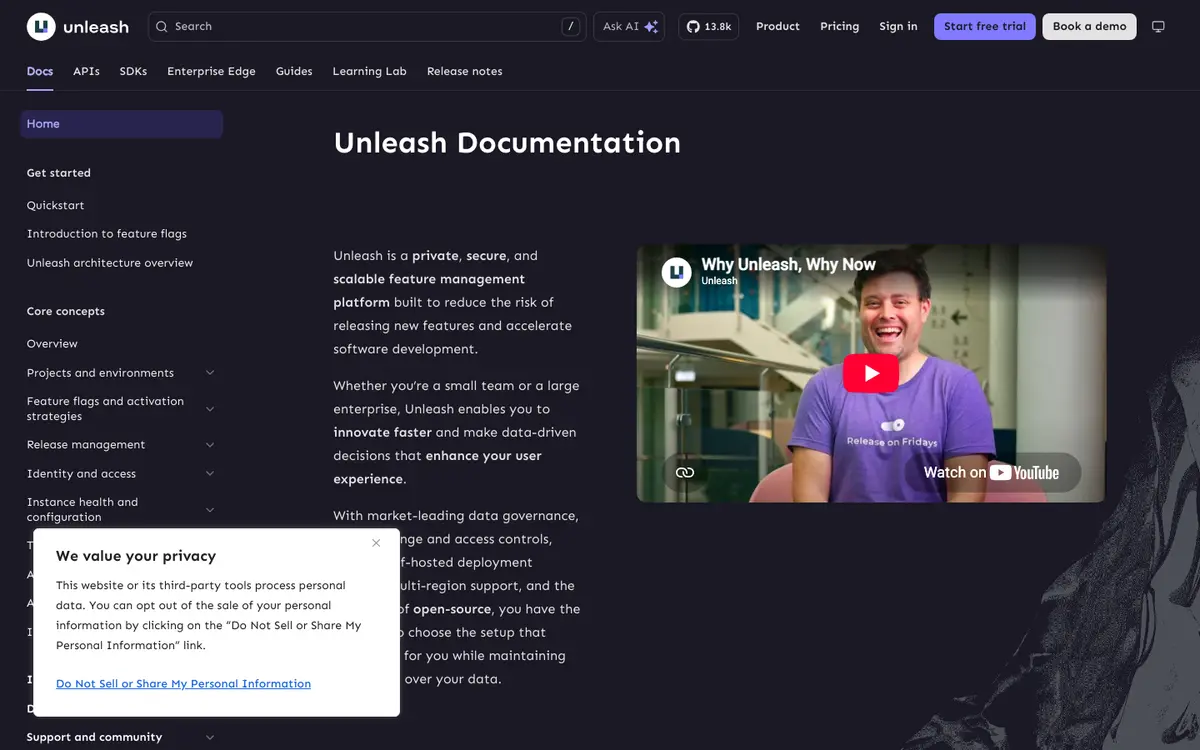
Task: Expand Support and community section
Action: 210,737
